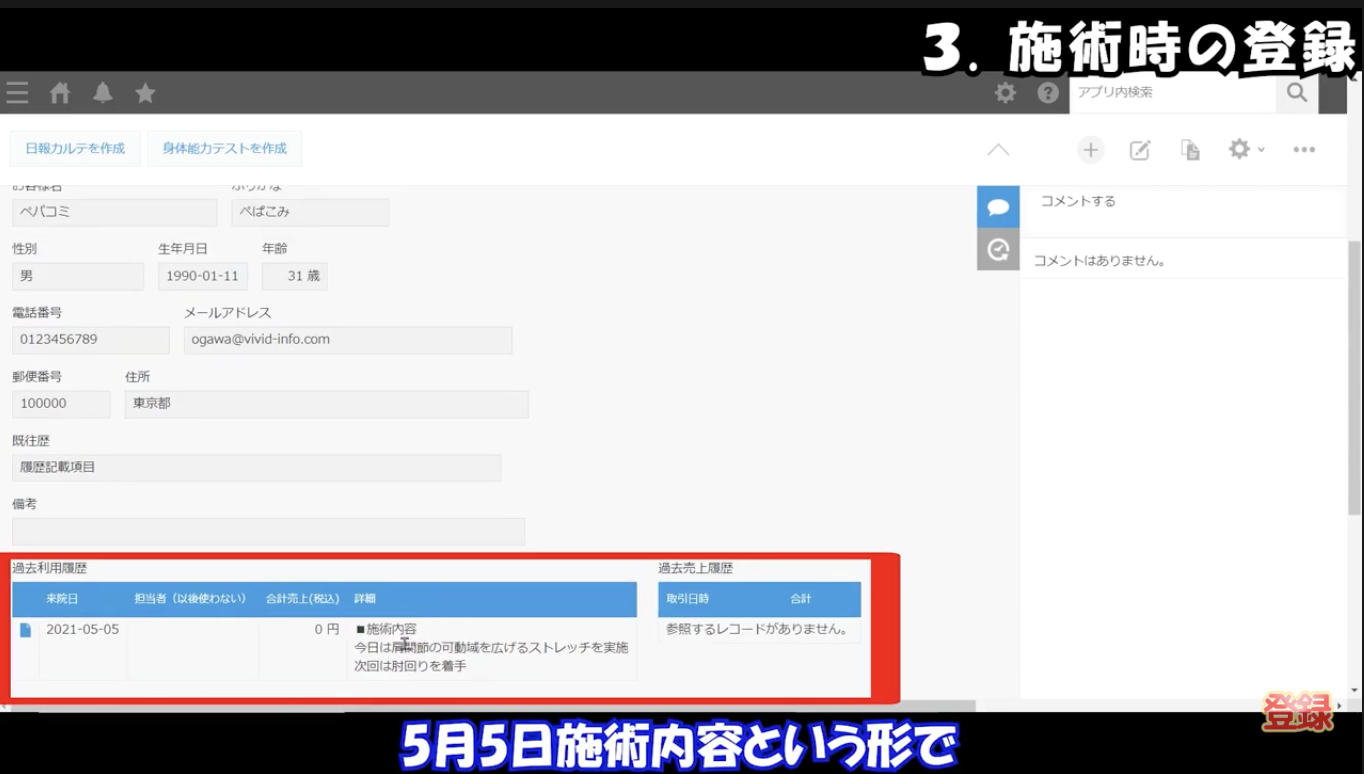Switch to the comments tab

click(997, 206)
